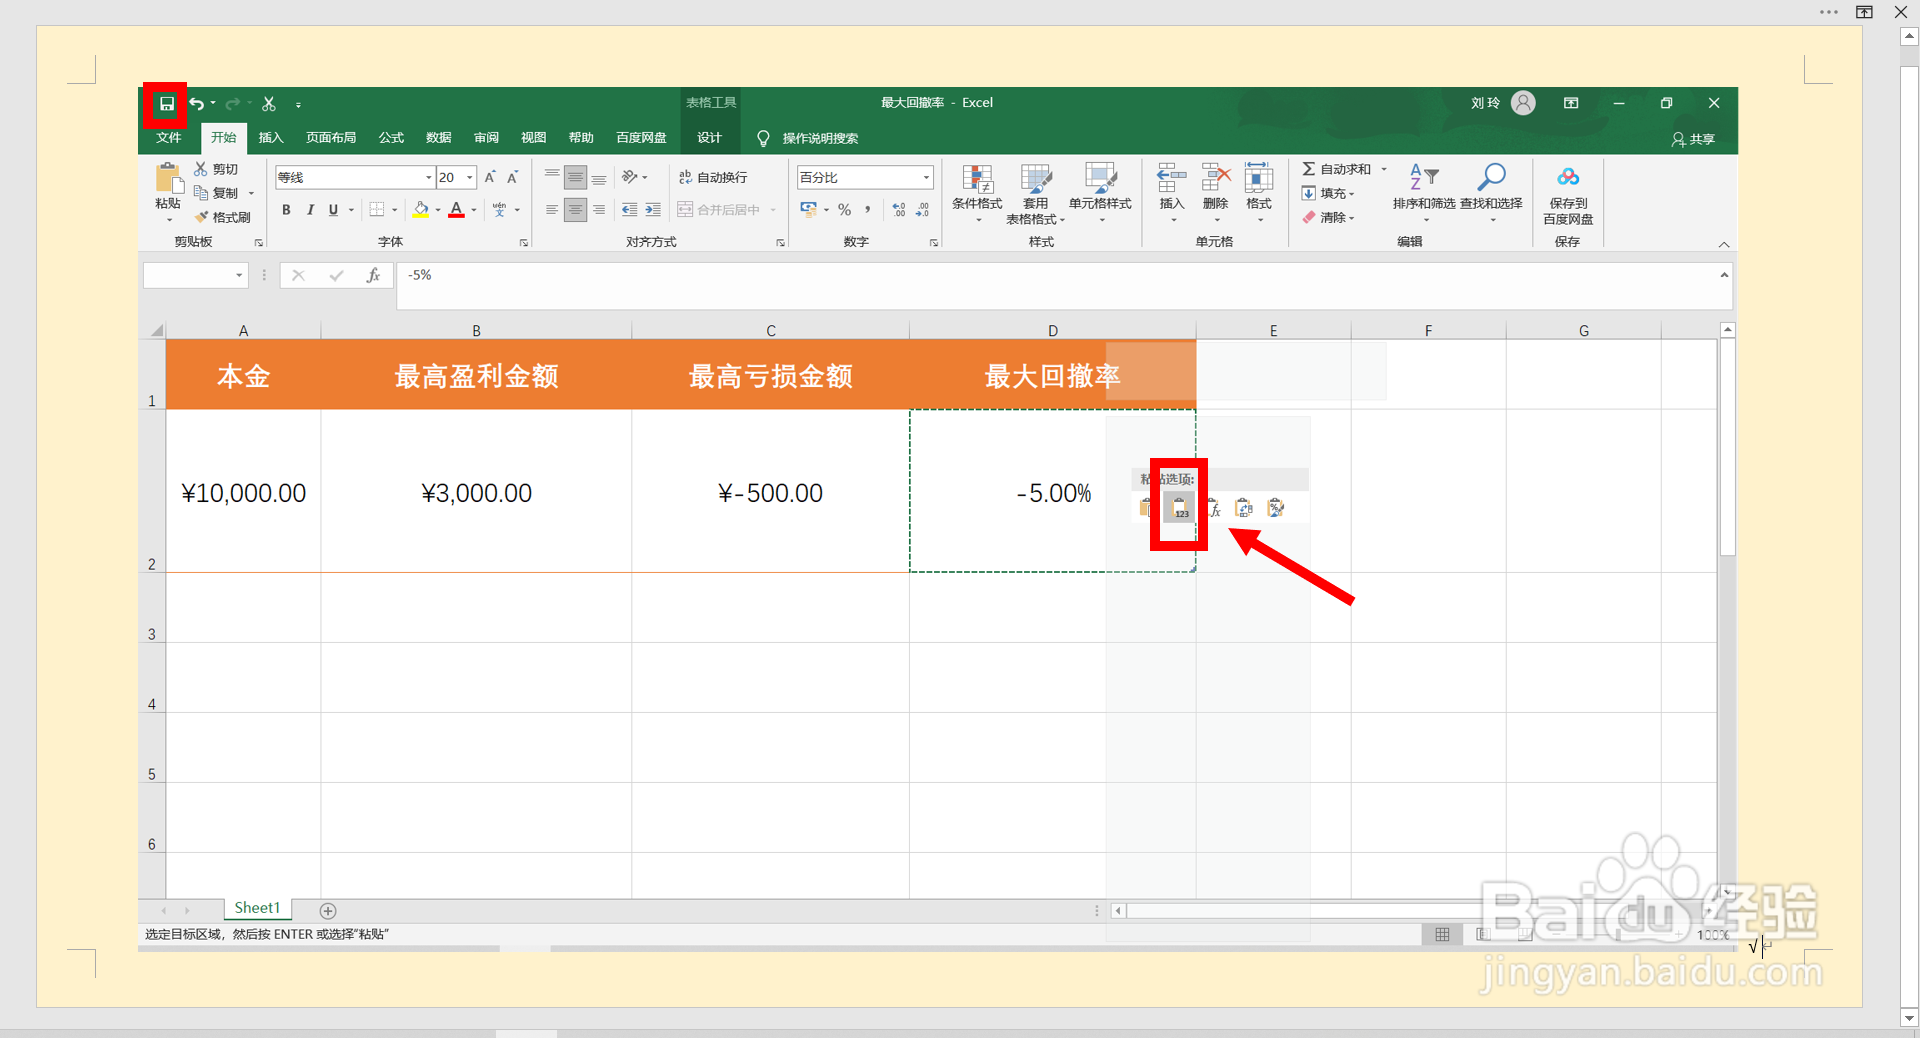Open 套用表格格式 table format menu
Image resolution: width=1928 pixels, height=1038 pixels.
point(1035,193)
